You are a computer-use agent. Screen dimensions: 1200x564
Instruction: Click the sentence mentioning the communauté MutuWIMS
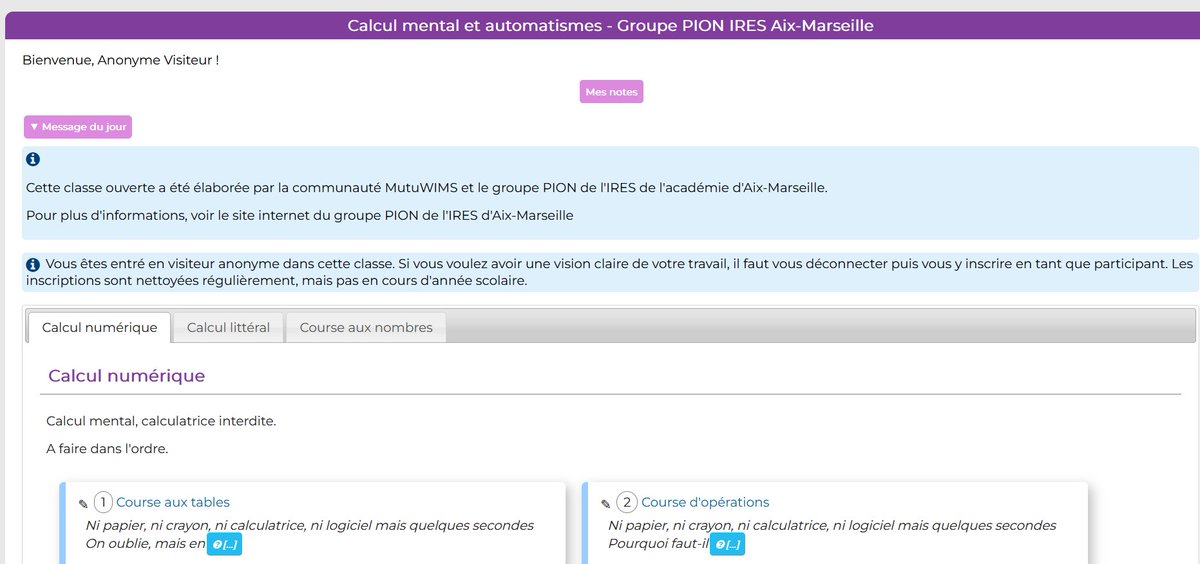(427, 188)
